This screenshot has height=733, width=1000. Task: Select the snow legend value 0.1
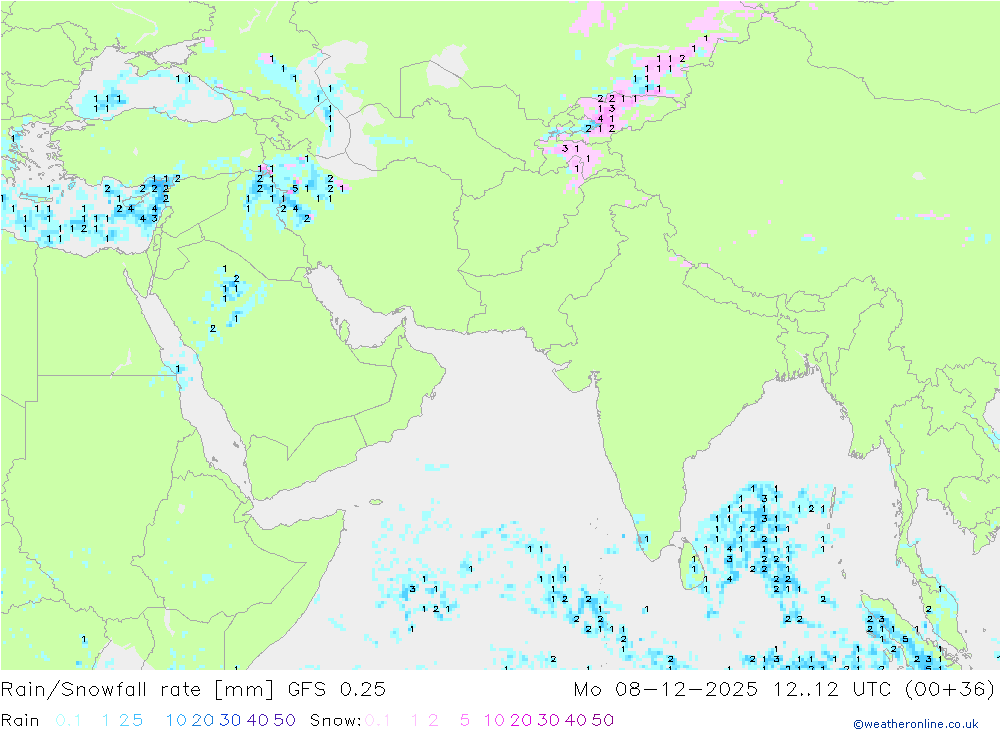pos(378,720)
